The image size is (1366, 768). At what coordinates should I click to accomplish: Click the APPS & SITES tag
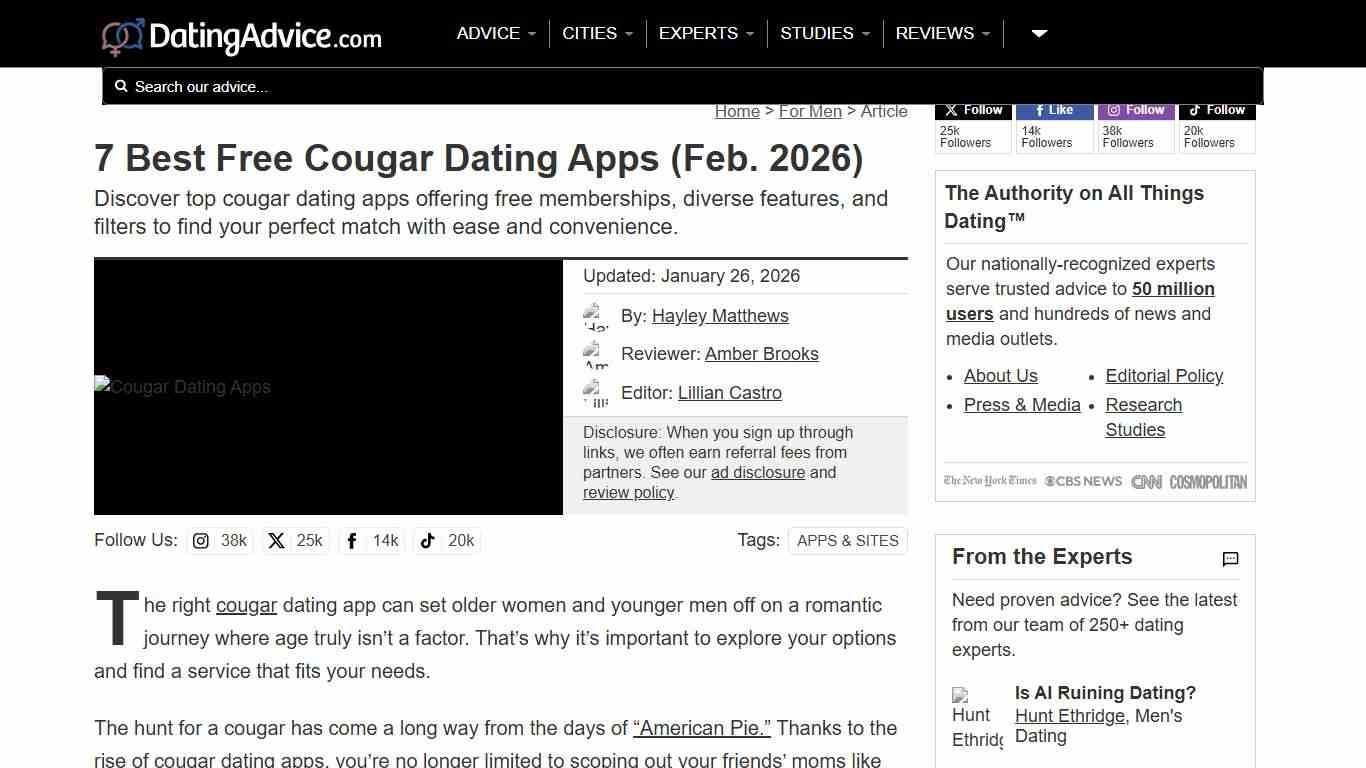coord(847,540)
